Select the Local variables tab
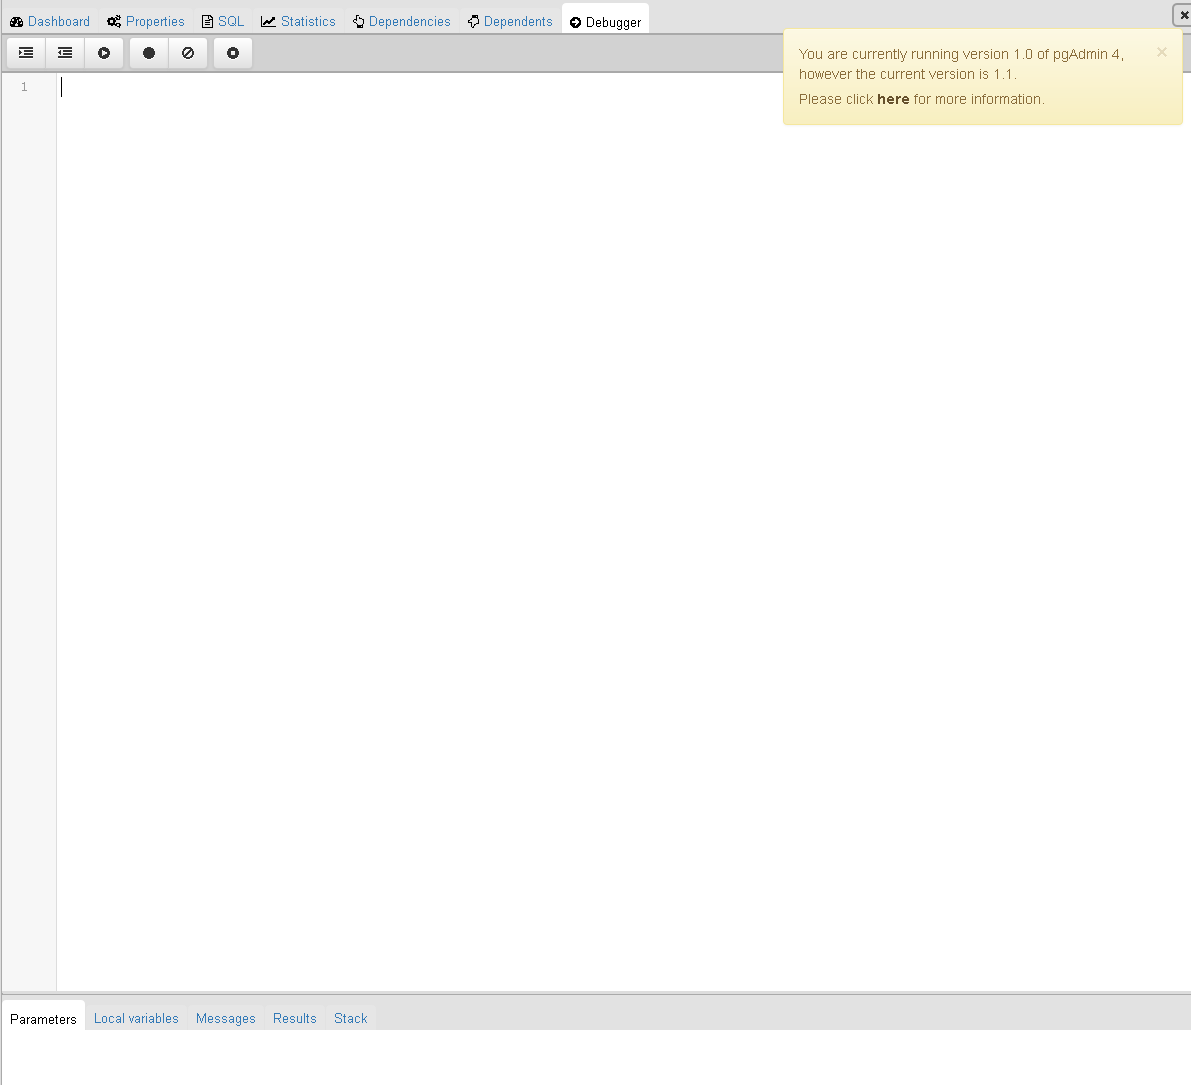 136,1018
